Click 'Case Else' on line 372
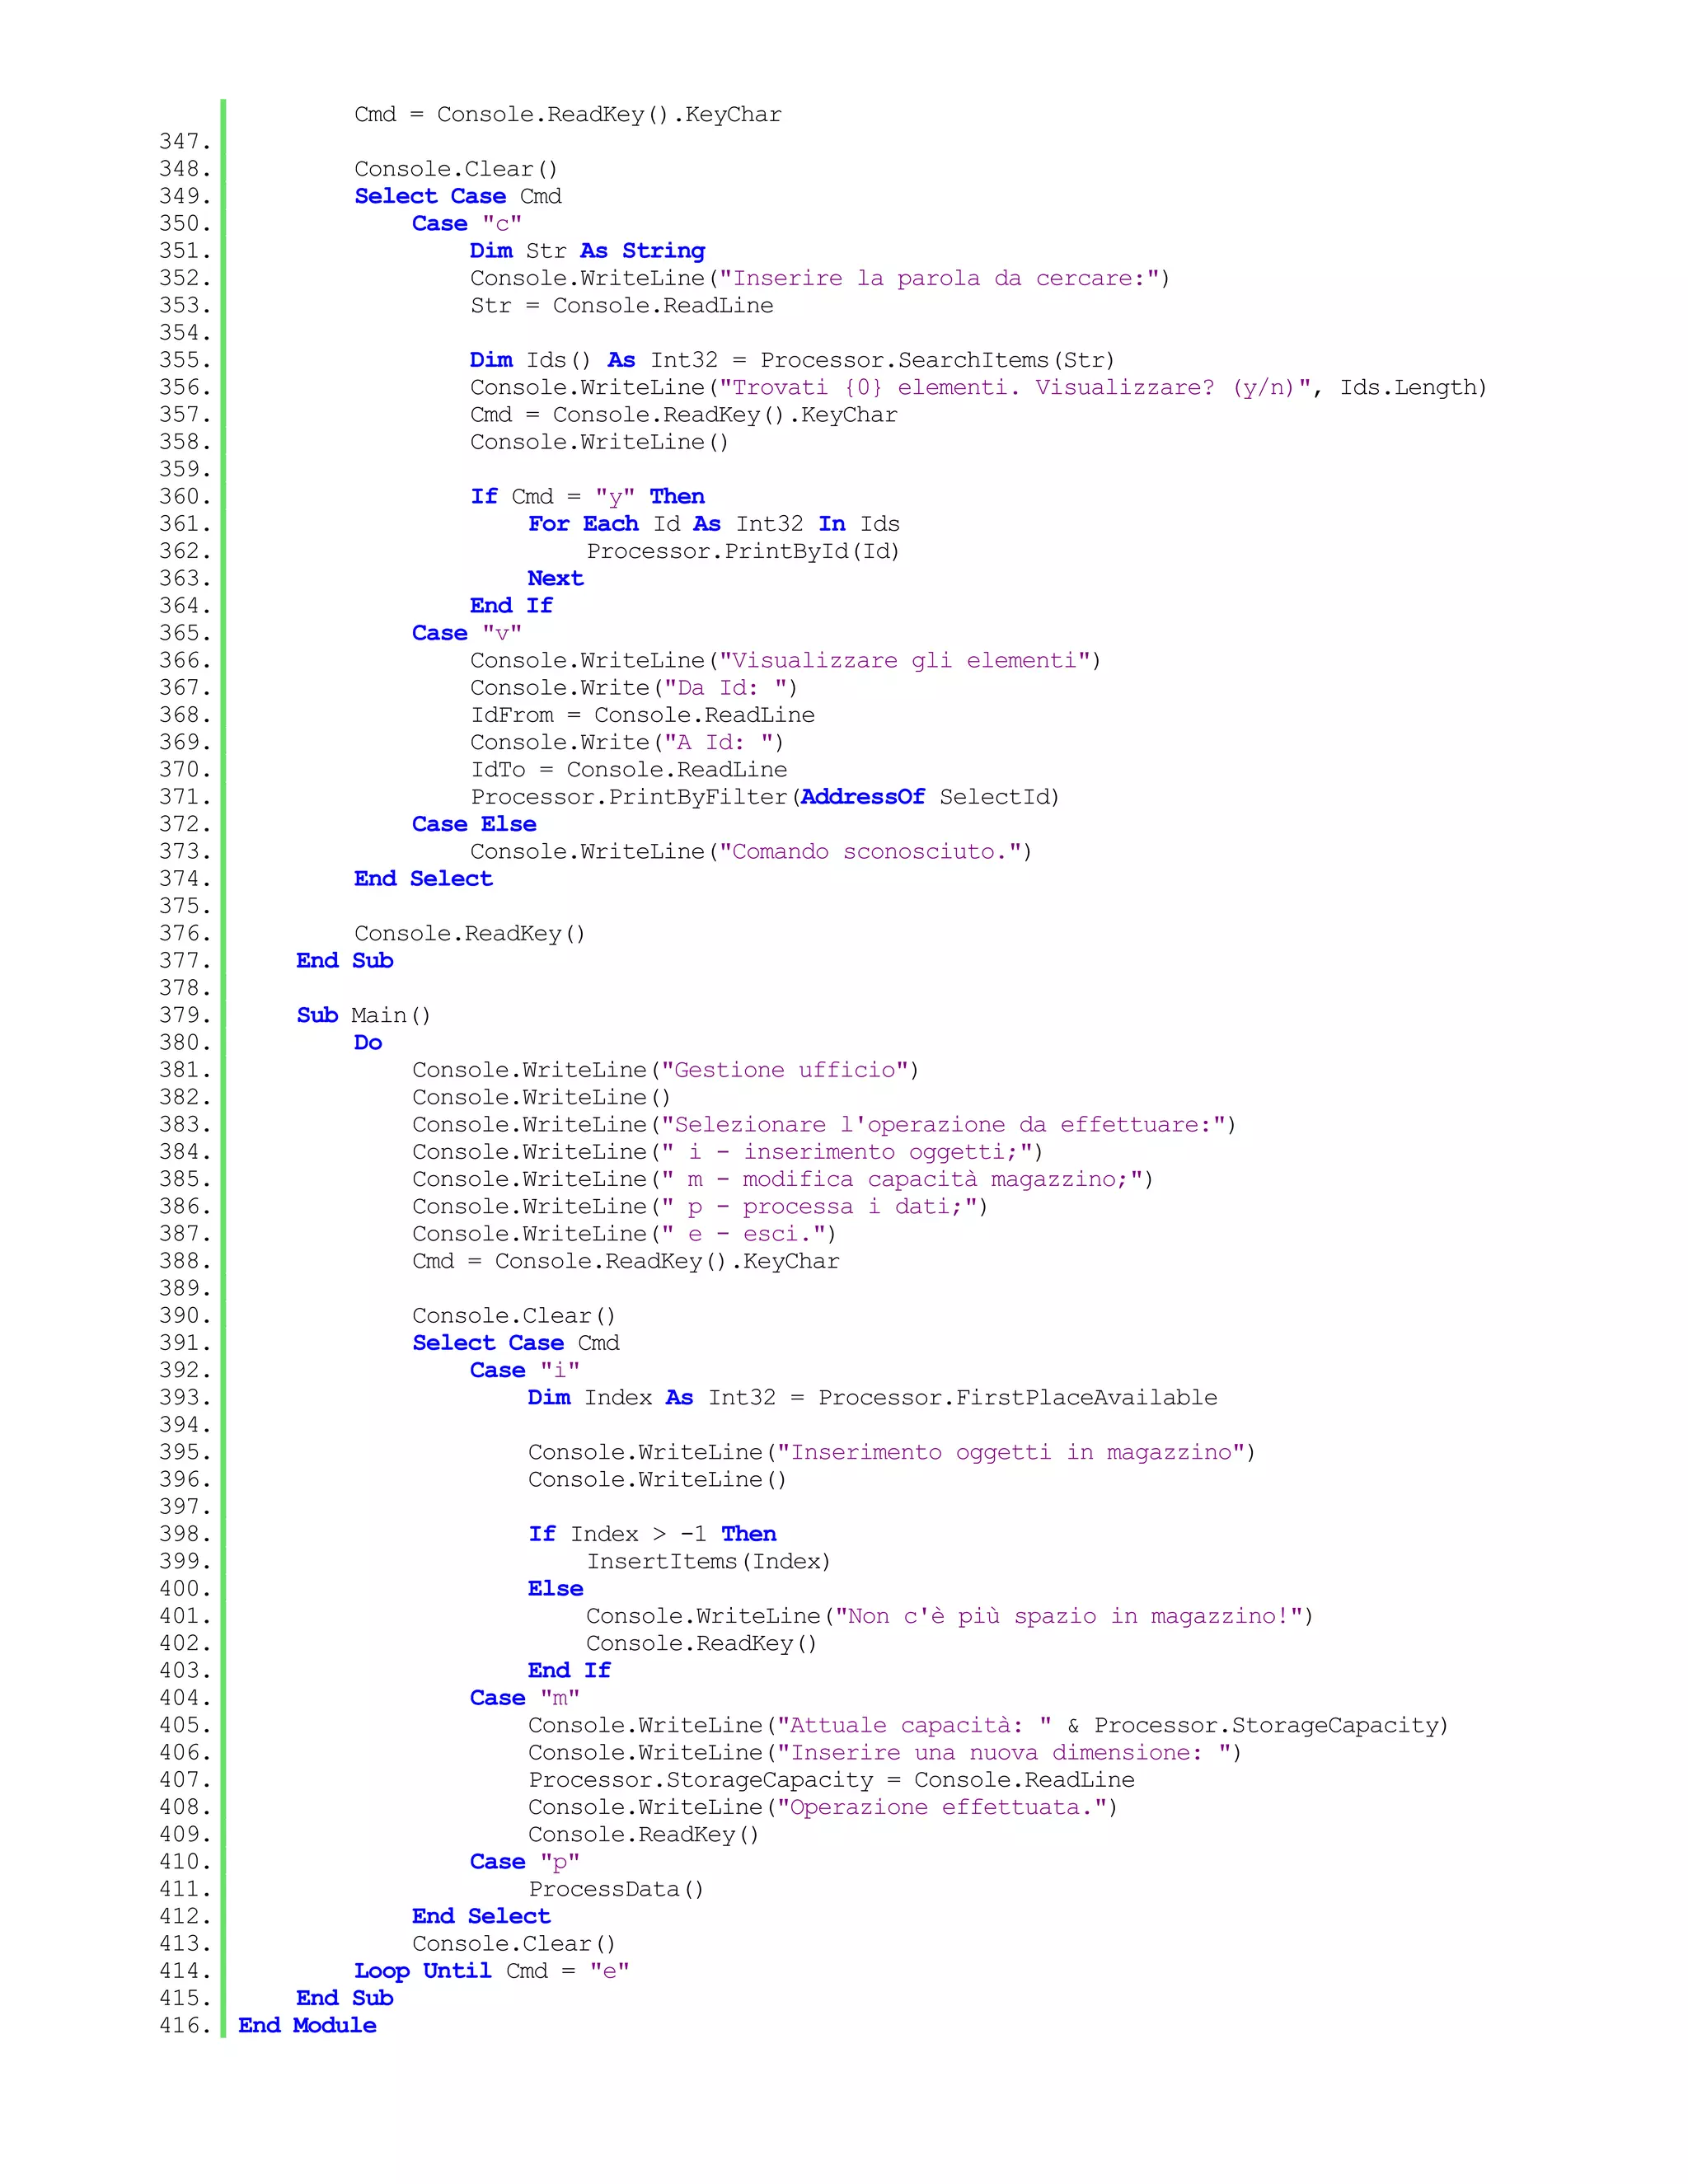This screenshot has width=1688, height=2184. 474,824
